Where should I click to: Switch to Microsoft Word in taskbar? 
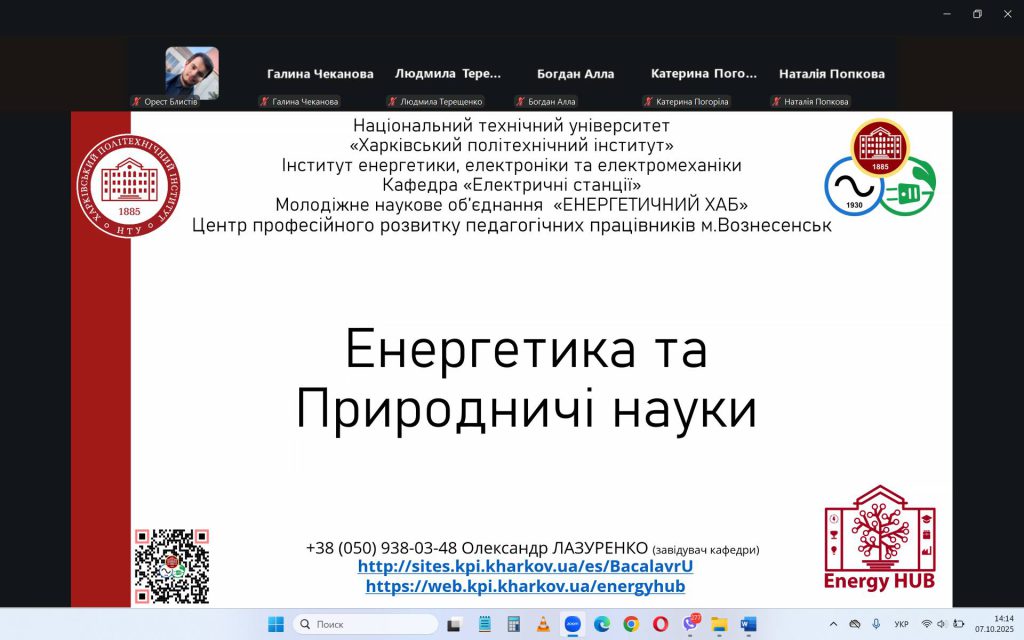748,624
